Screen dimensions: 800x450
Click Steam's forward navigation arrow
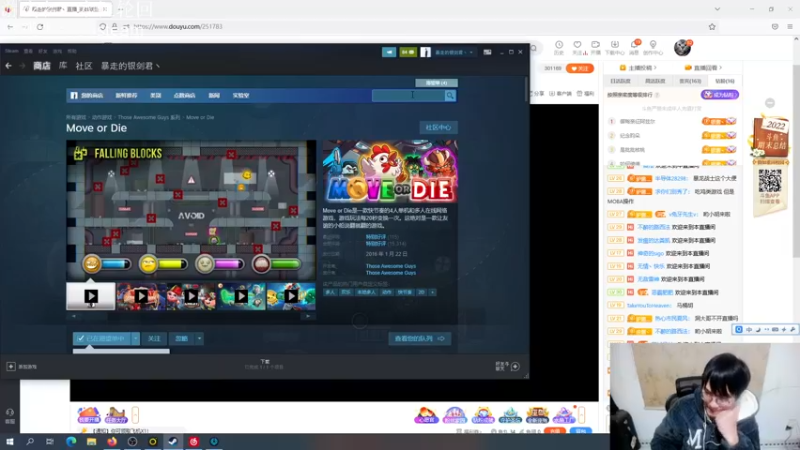point(22,66)
